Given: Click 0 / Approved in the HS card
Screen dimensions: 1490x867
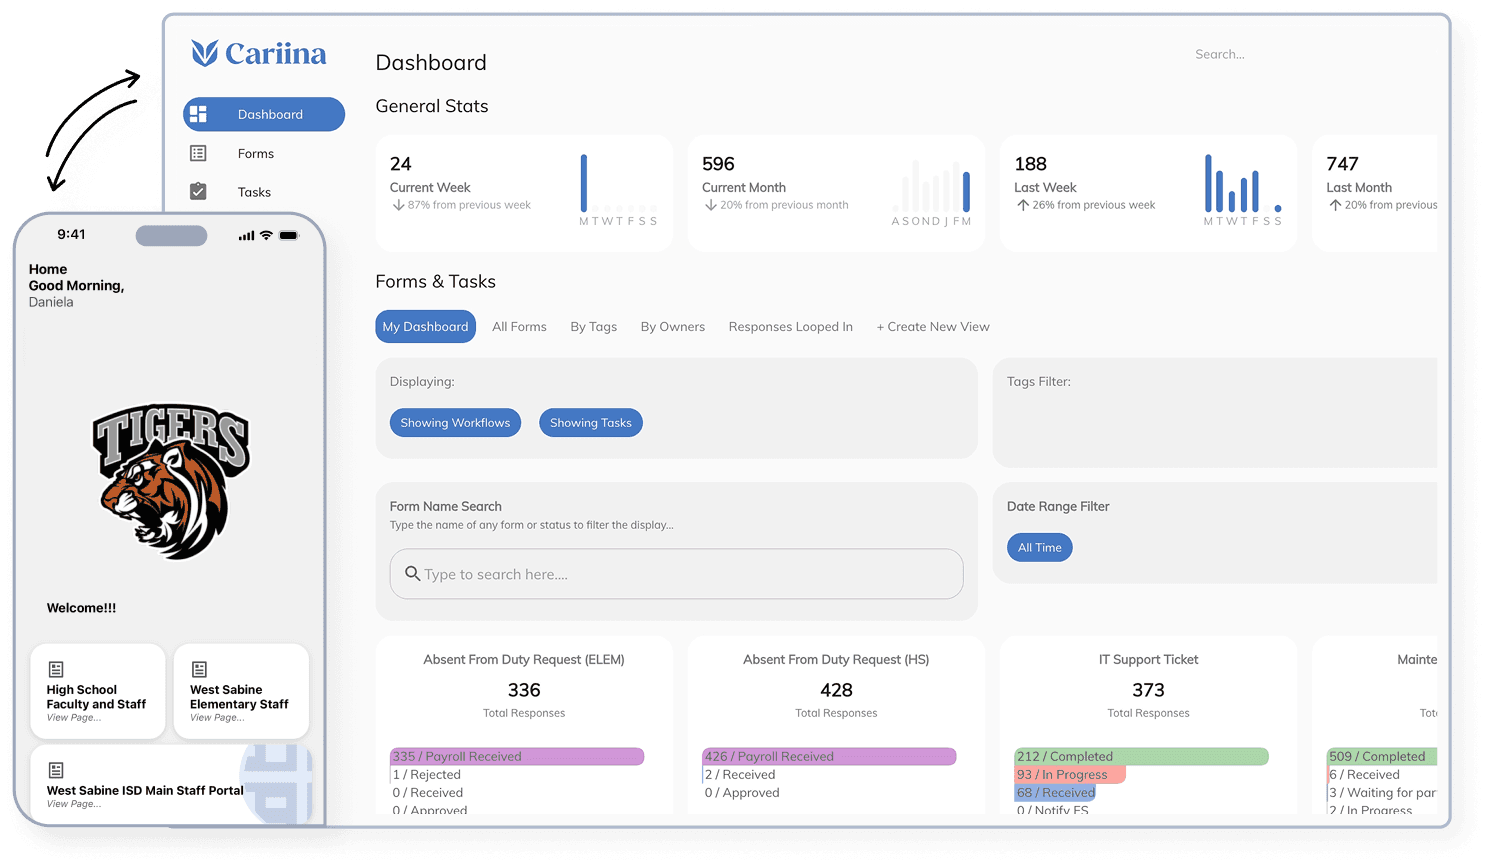Looking at the screenshot, I should tap(742, 792).
